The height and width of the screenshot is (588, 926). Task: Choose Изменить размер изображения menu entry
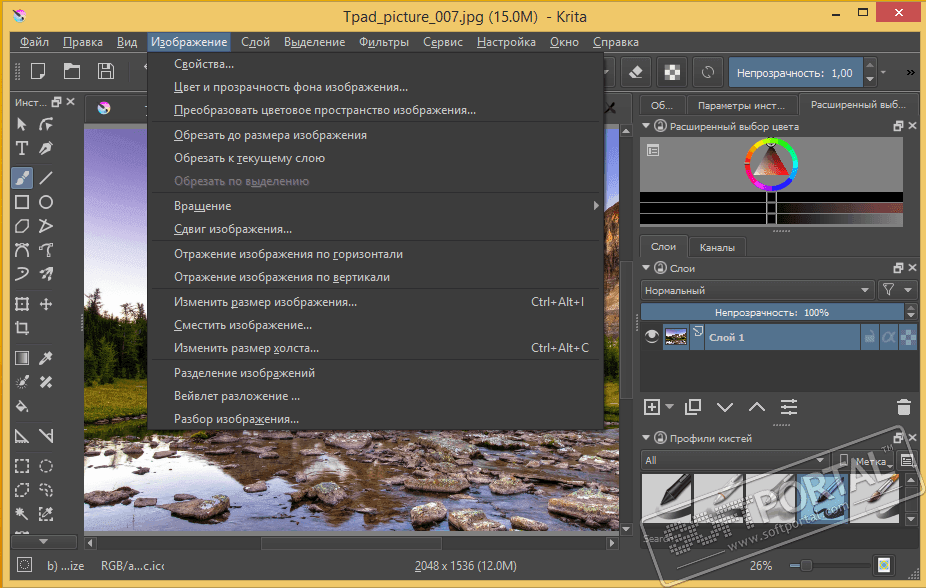(x=376, y=302)
